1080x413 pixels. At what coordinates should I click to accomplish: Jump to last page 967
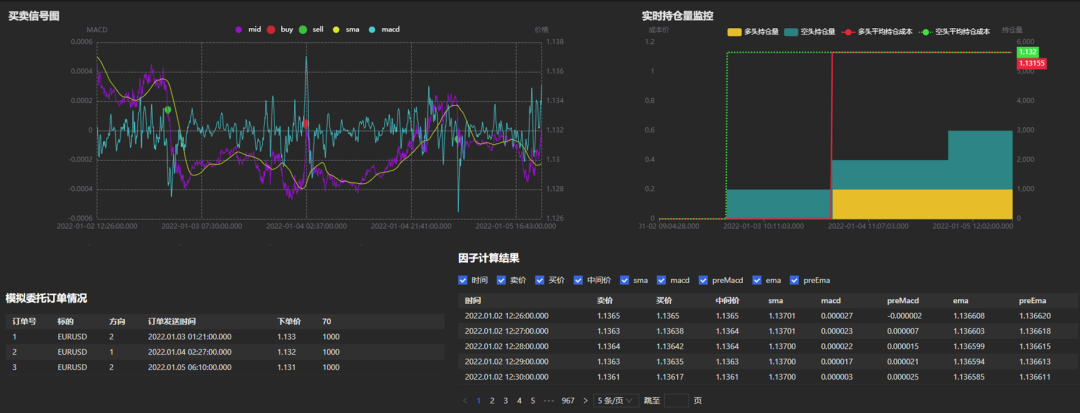[568, 400]
